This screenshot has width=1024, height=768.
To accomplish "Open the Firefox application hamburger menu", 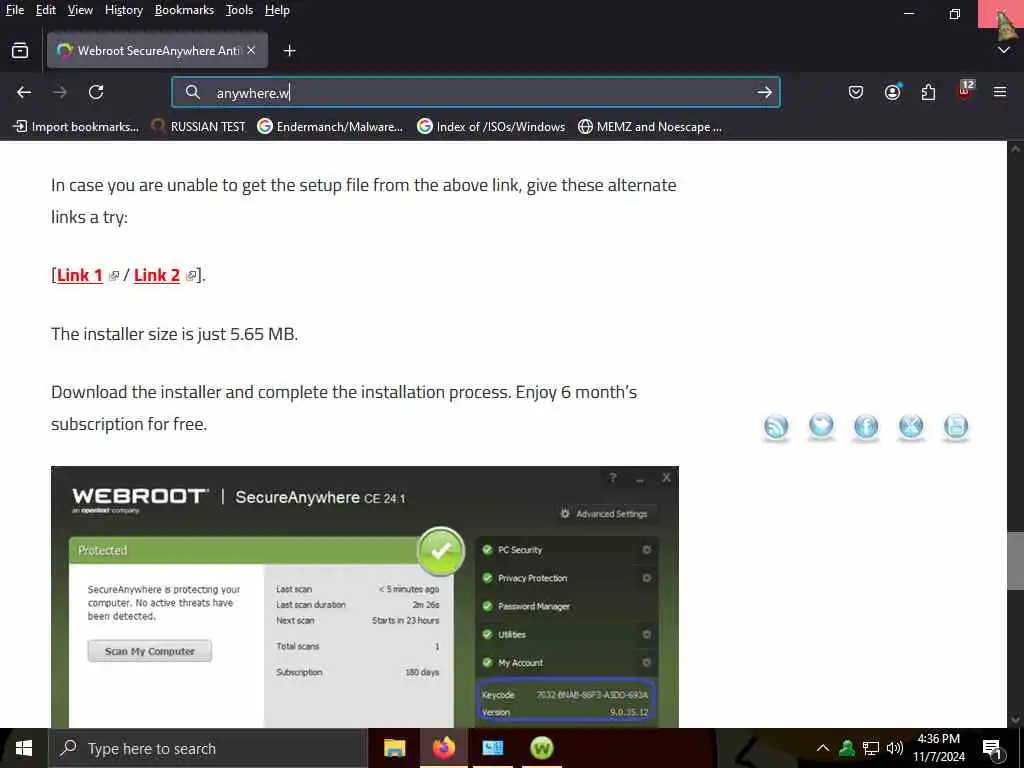I will pos(1000,92).
